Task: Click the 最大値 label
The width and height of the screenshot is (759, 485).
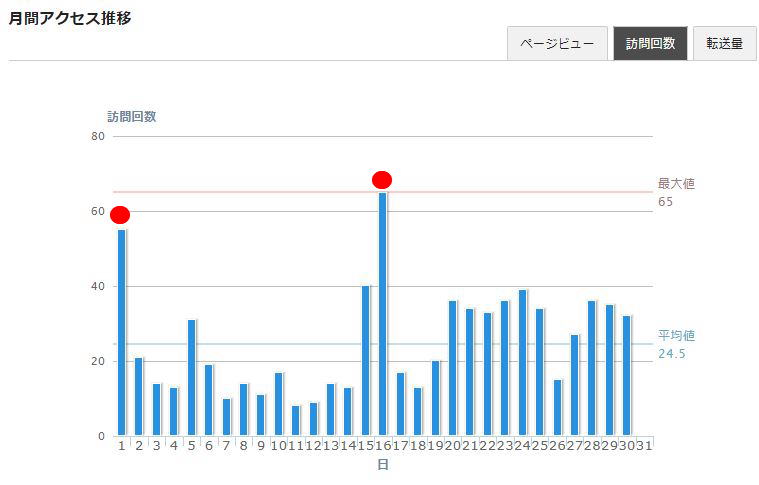Action: click(676, 183)
